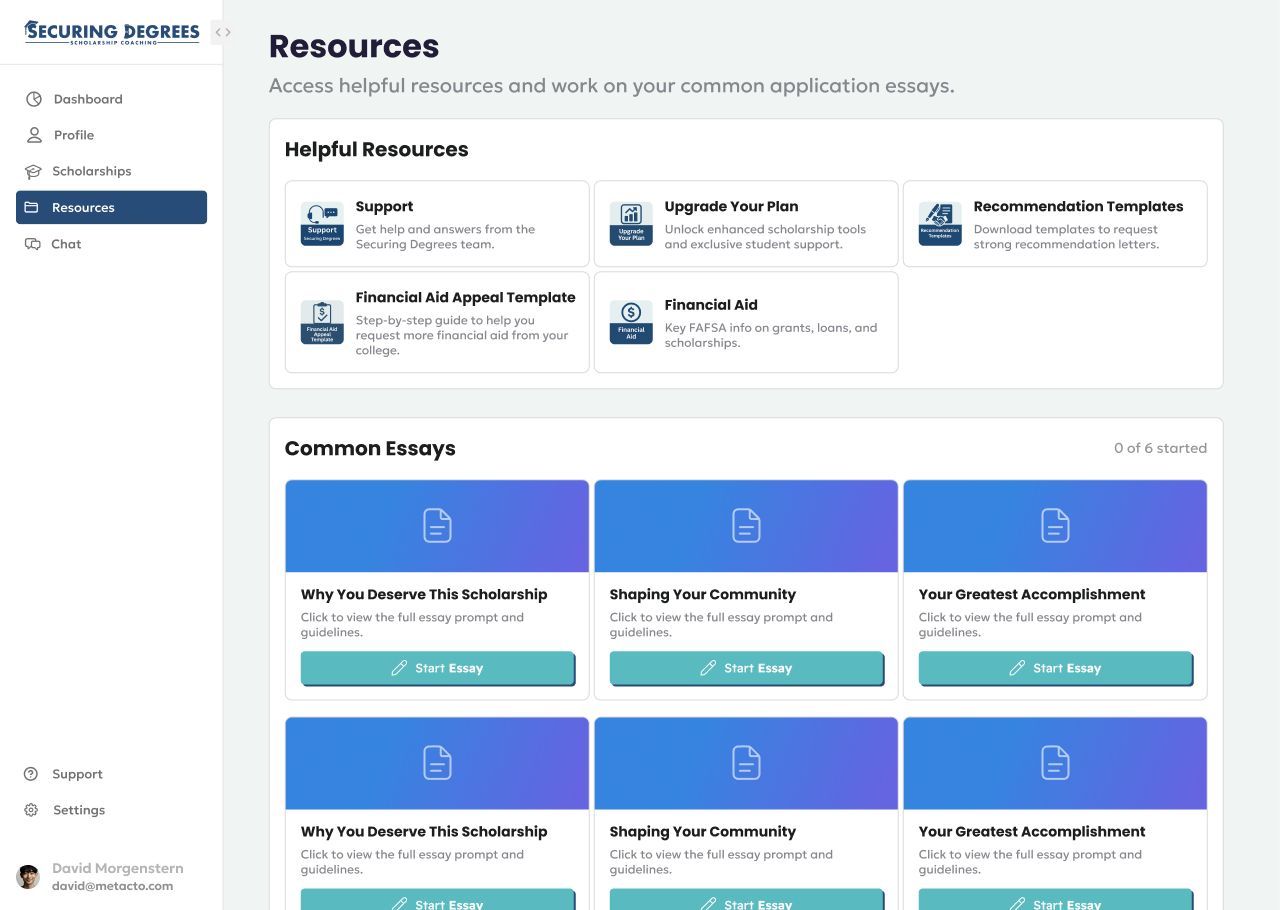1280x910 pixels.
Task: Open the Financial Aid resource card title
Action: (711, 305)
